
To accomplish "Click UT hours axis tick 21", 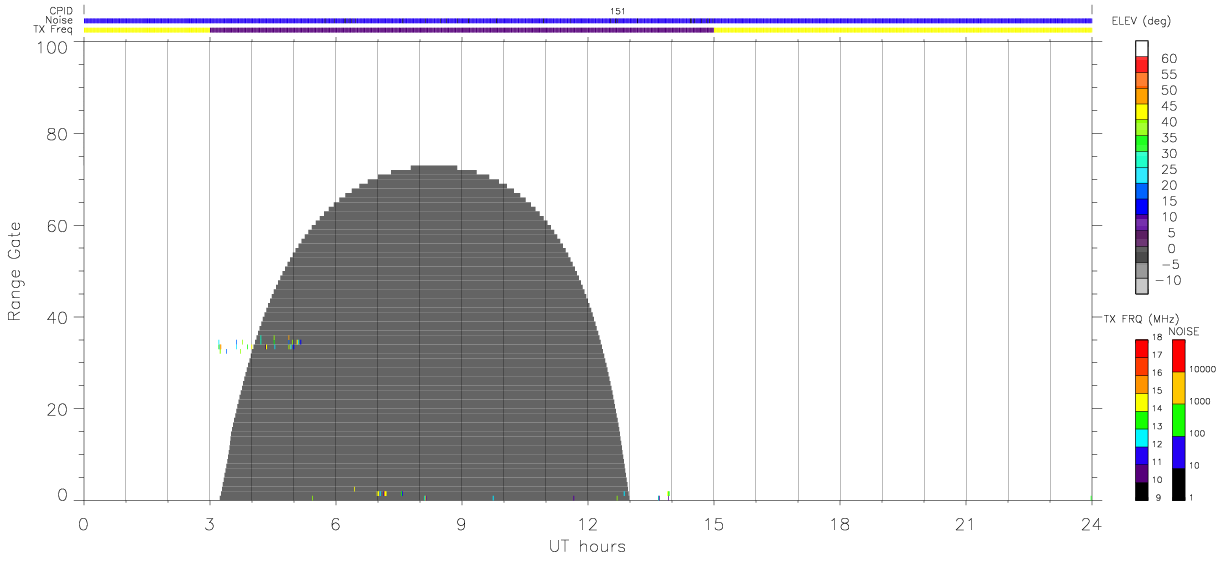I will point(966,522).
